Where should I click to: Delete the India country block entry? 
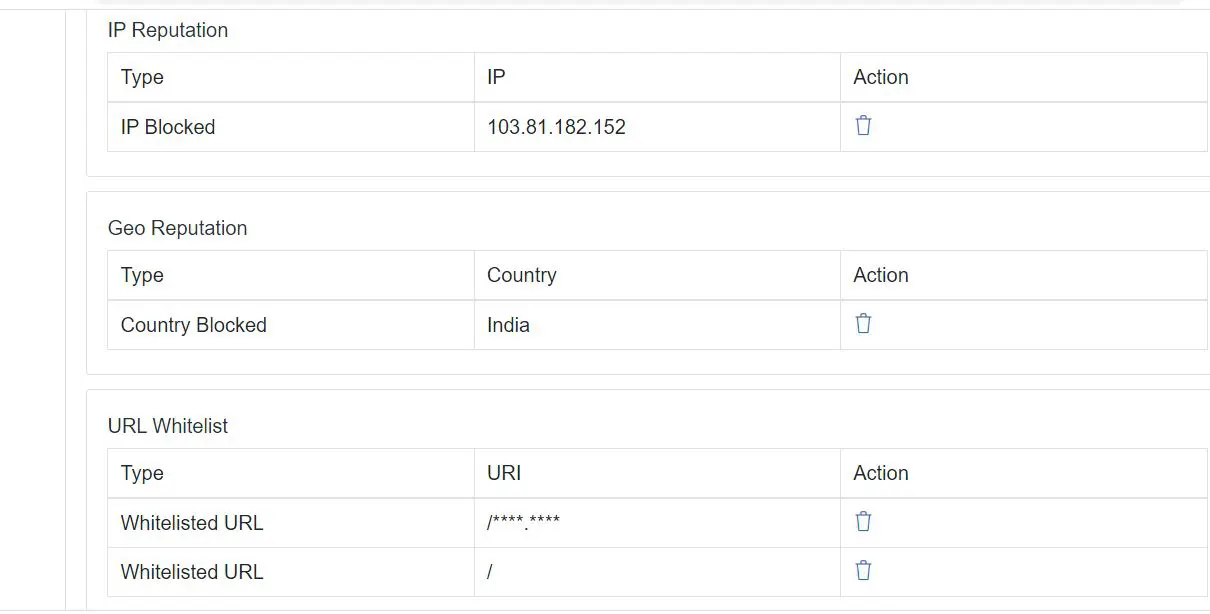click(863, 324)
